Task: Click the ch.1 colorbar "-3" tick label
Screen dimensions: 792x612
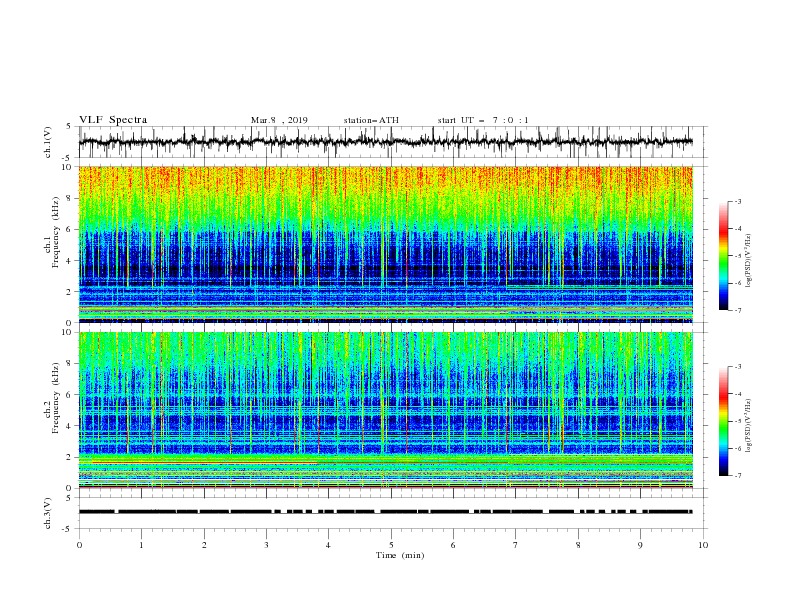Action: point(737,201)
